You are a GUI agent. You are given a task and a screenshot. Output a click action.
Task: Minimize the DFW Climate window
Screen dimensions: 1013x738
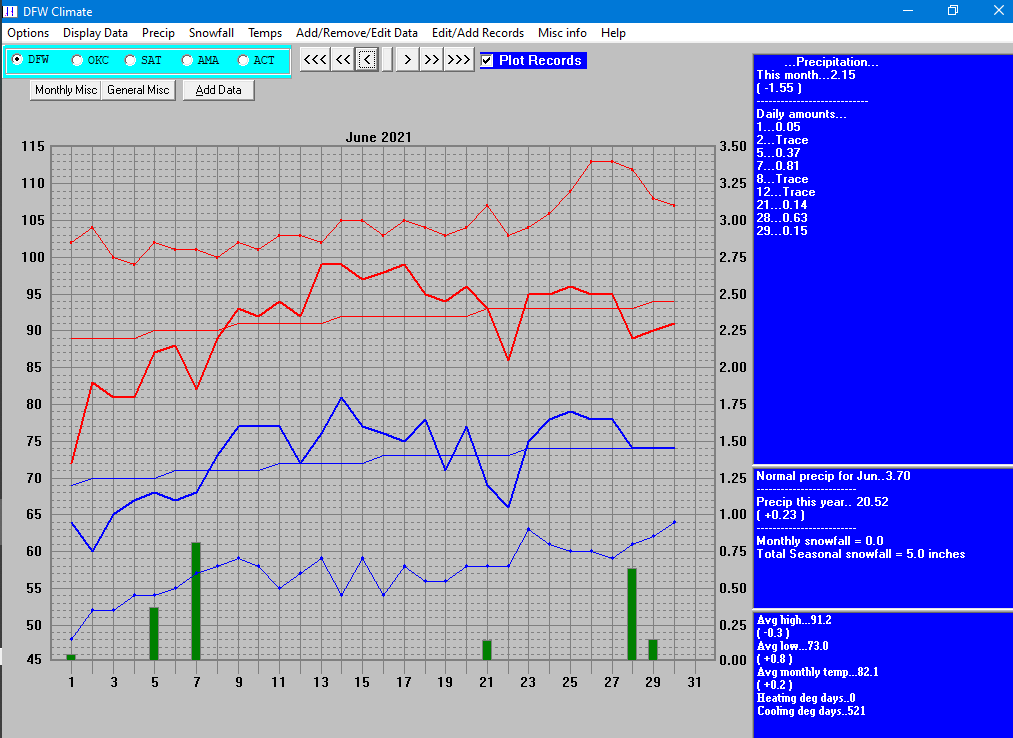[x=908, y=11]
